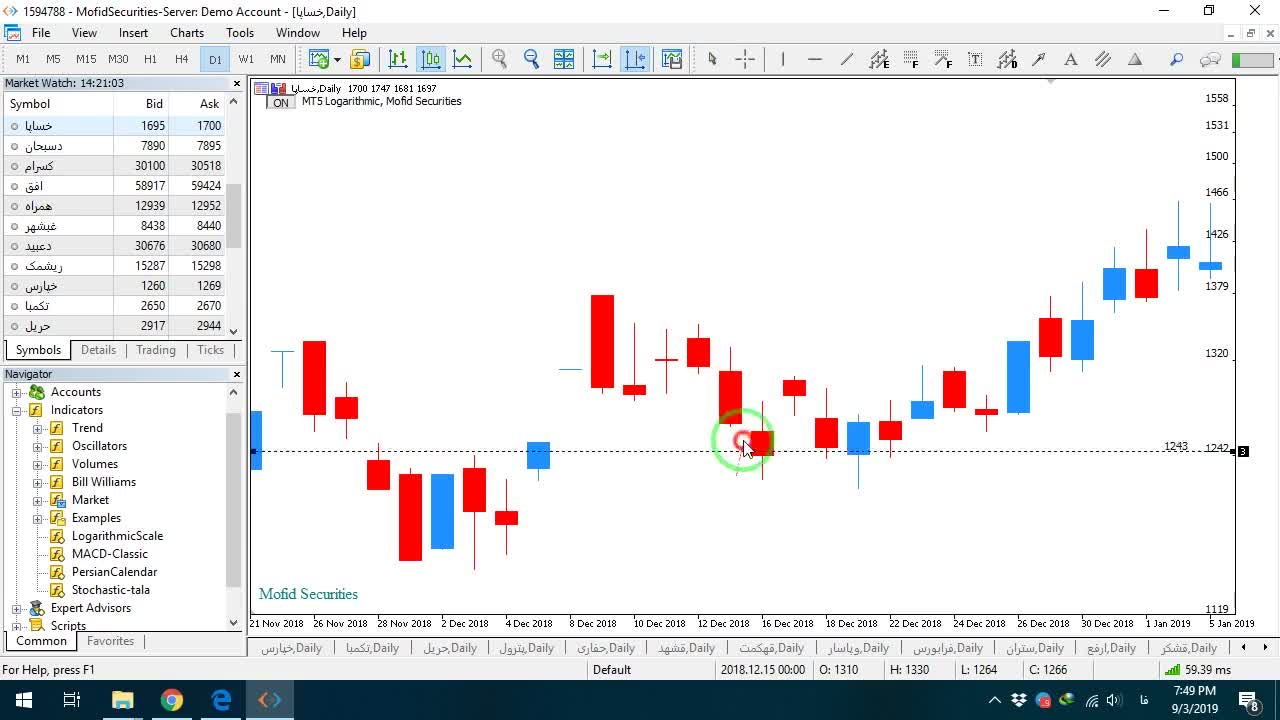Select the H4 timeframe button
Screen dimensions: 1280x720
tap(182, 59)
